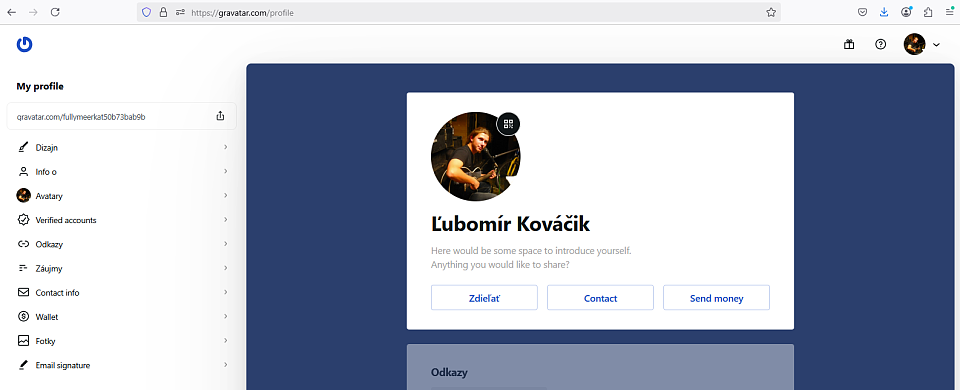This screenshot has height=390, width=960.
Task: Click the gravatar.com profile URL field
Action: [122, 116]
